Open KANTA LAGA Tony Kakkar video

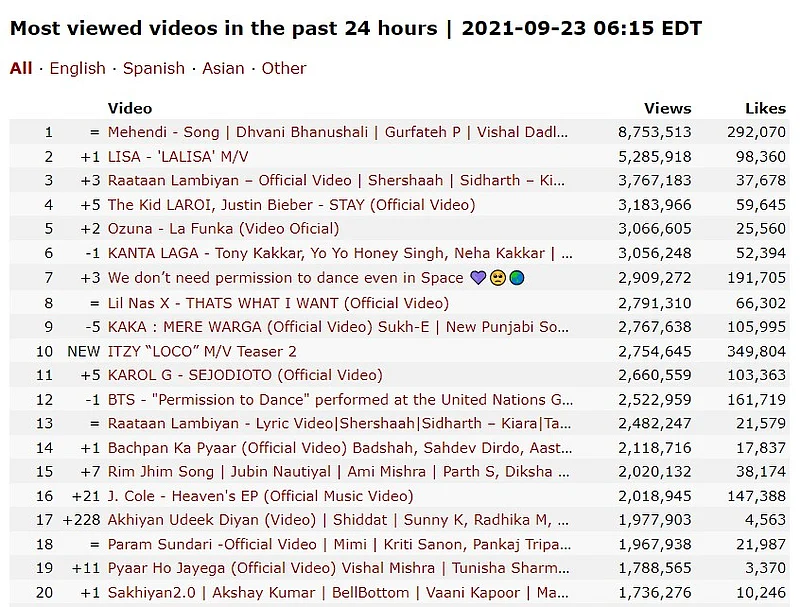pos(340,254)
